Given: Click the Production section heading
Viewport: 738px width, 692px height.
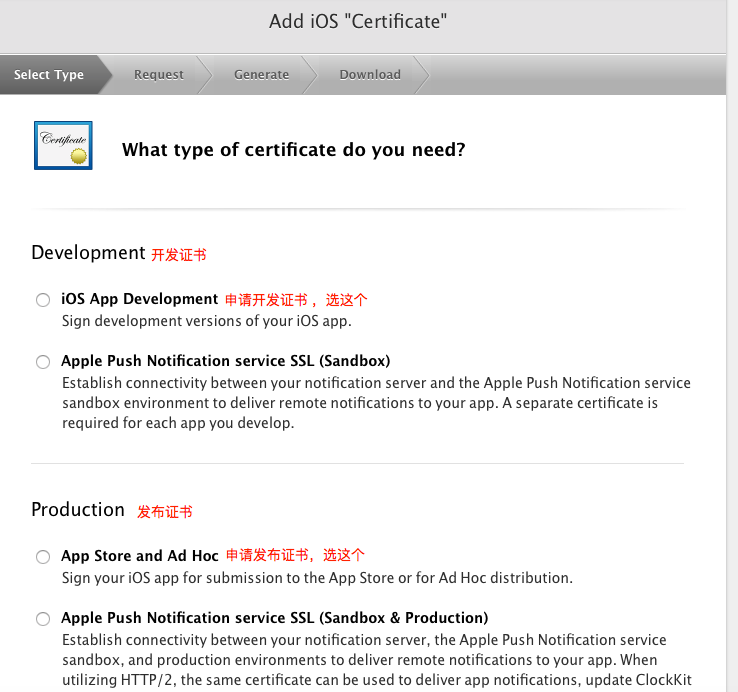Looking at the screenshot, I should pos(78,510).
